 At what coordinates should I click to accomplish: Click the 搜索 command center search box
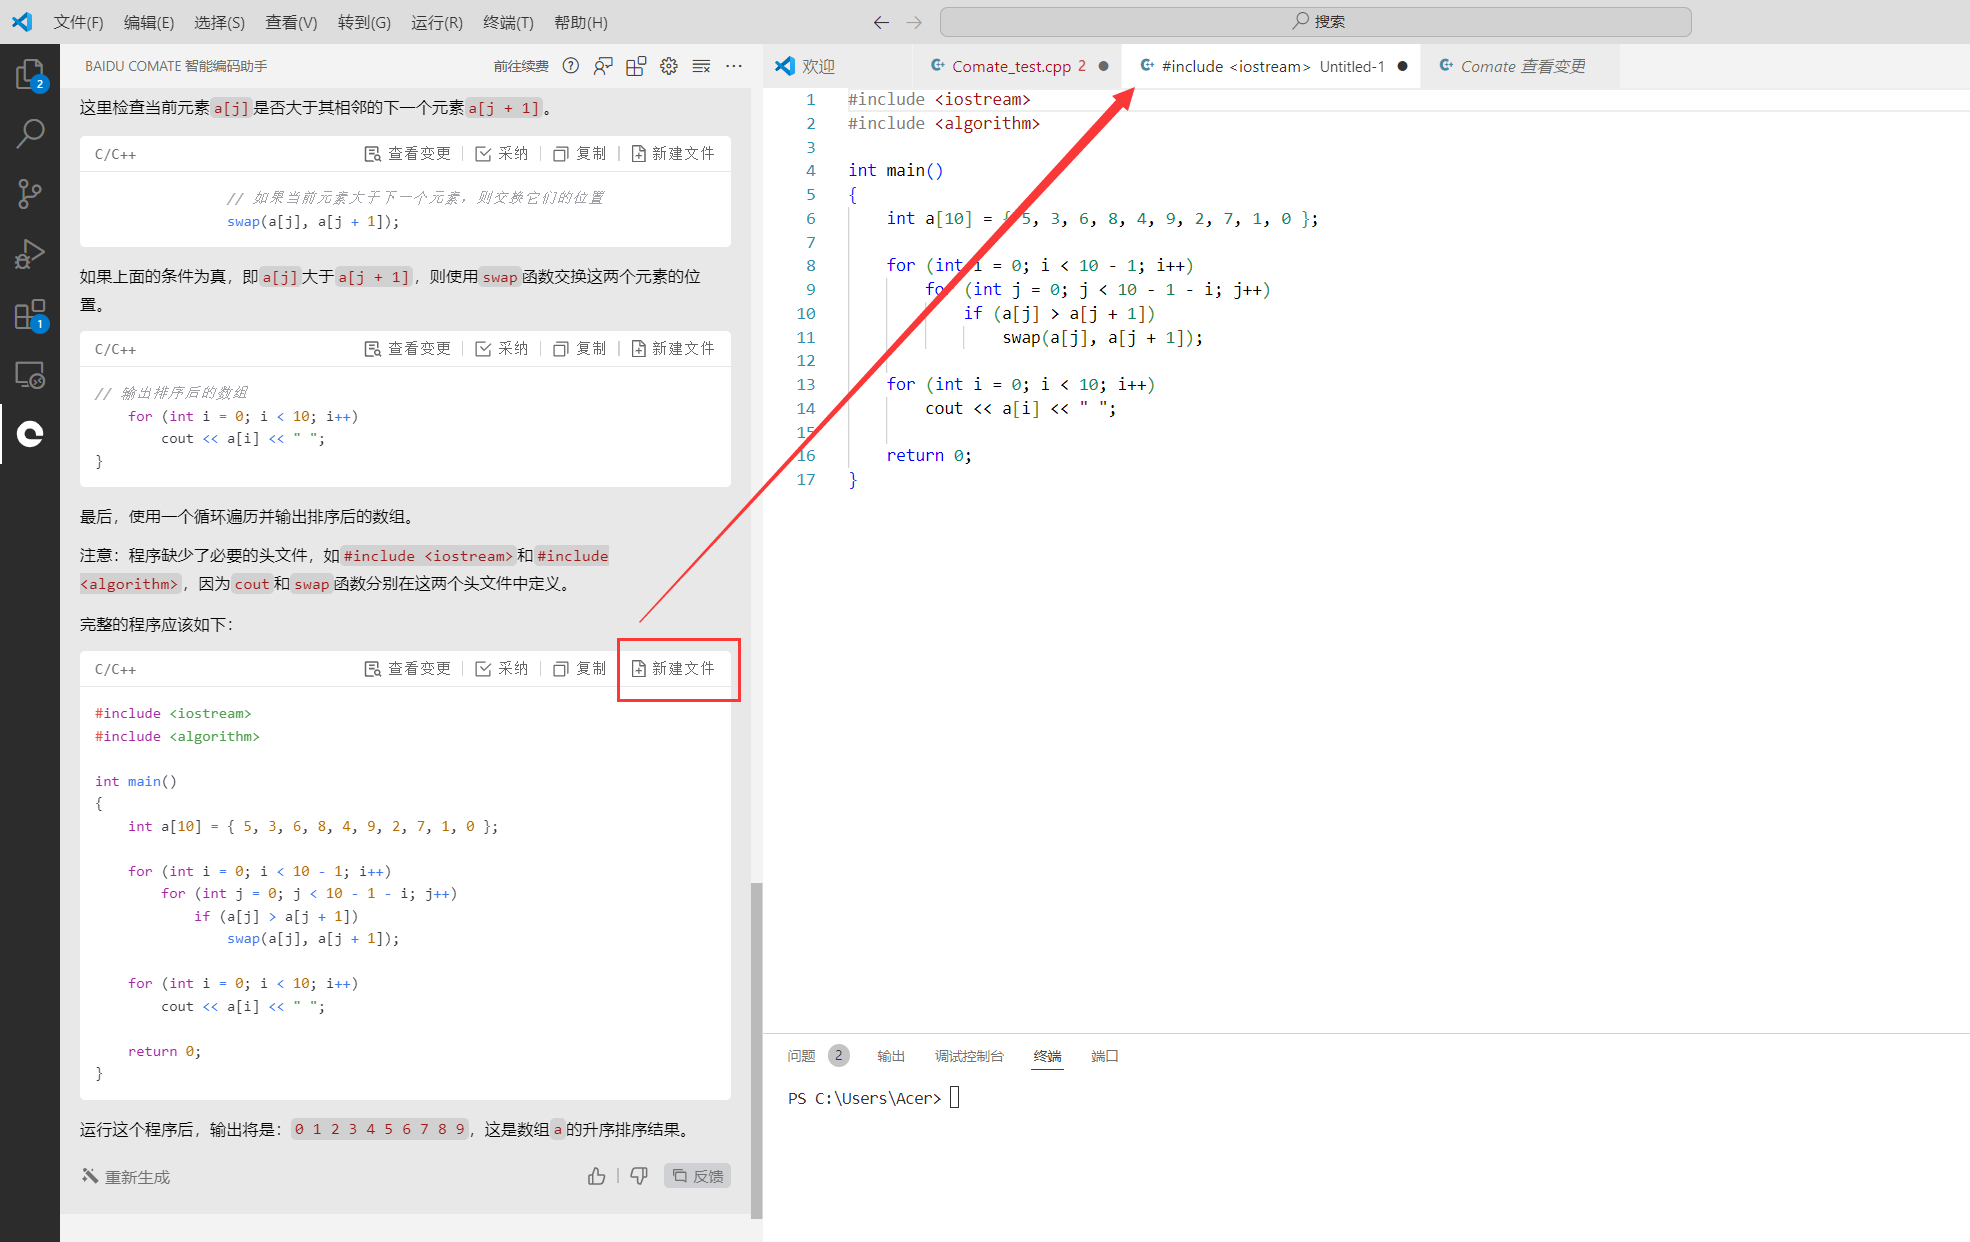(1316, 21)
